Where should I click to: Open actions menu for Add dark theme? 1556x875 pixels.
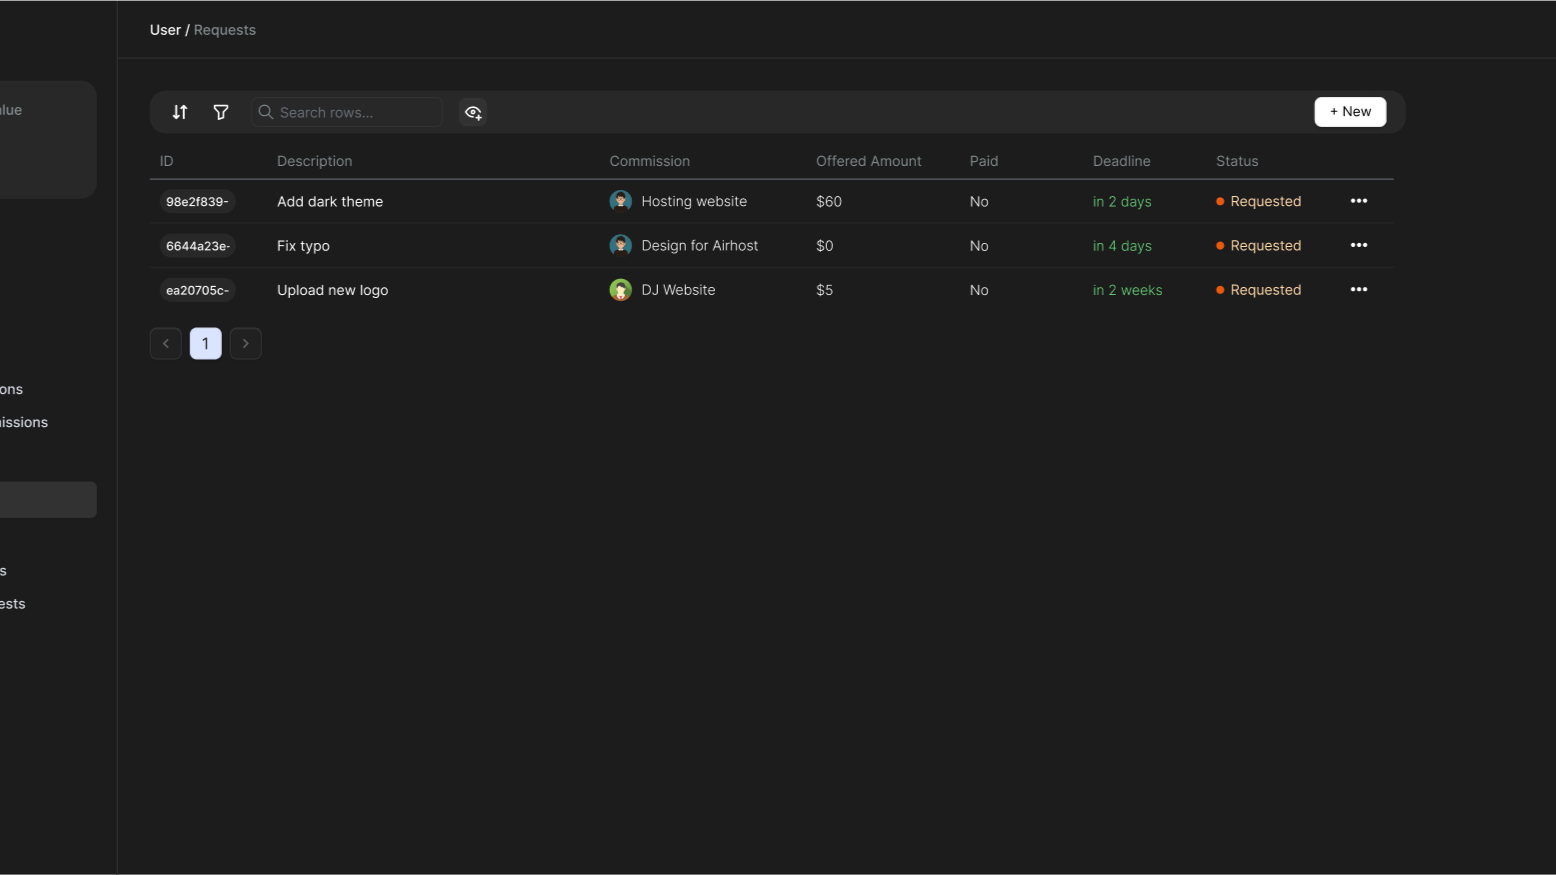(1358, 201)
